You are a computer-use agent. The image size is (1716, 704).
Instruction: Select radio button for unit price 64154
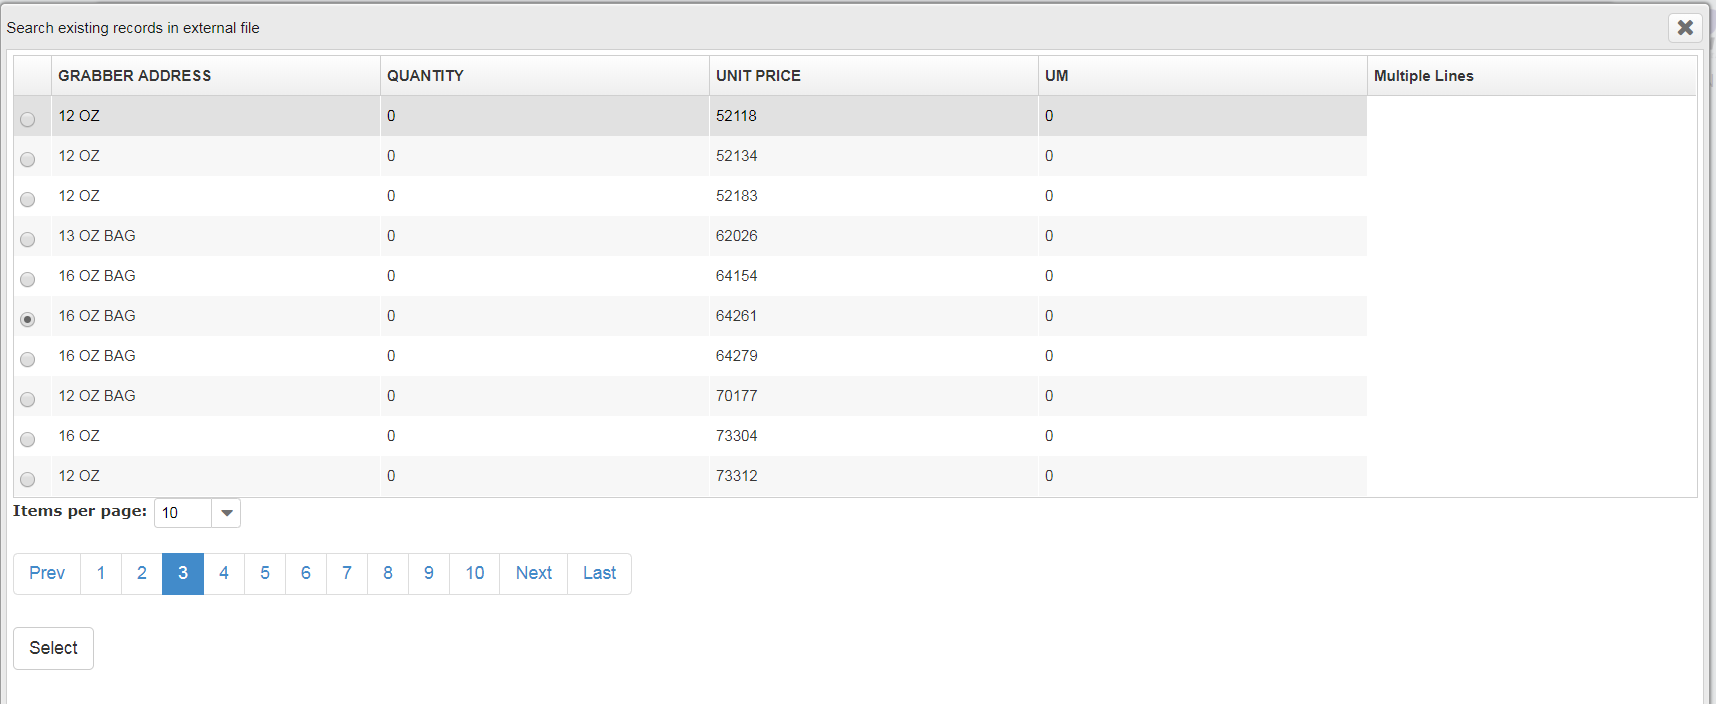(x=28, y=279)
